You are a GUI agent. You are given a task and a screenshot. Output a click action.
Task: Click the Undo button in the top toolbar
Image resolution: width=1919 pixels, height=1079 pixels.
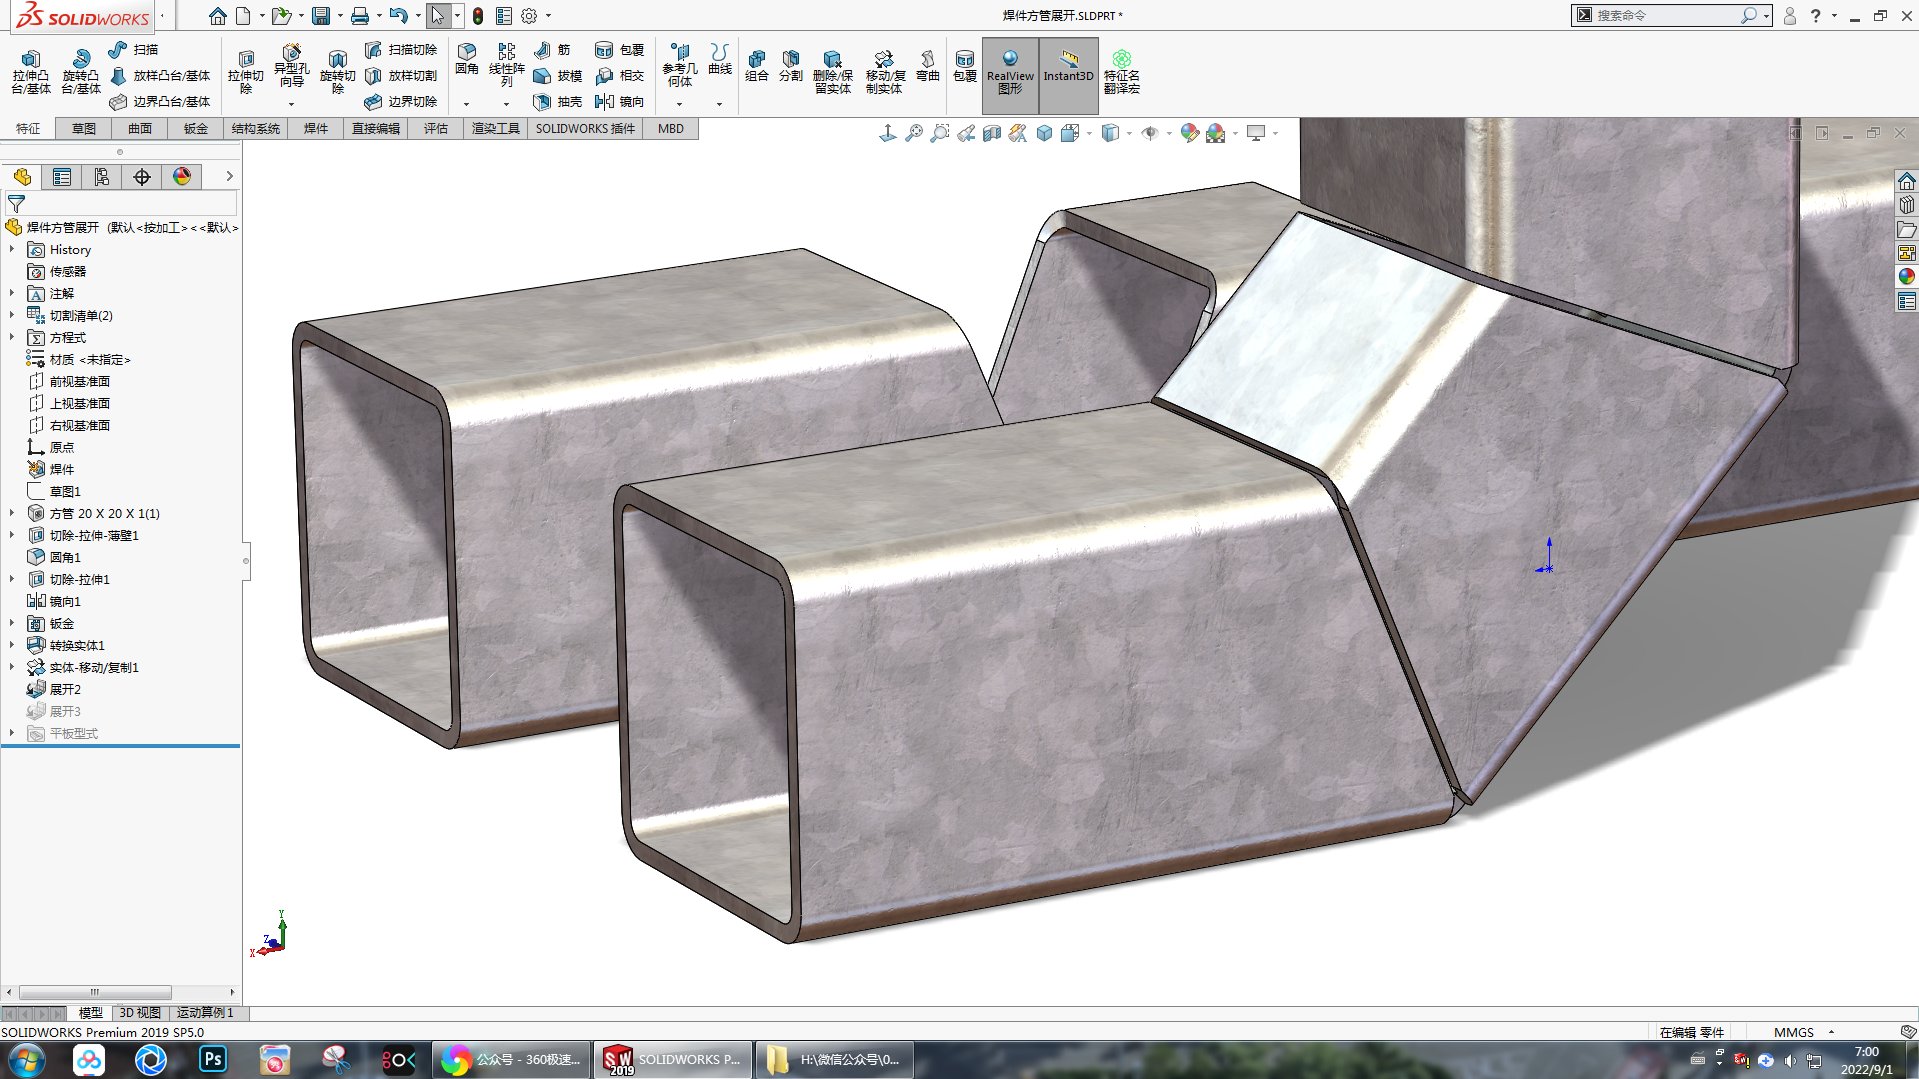pyautogui.click(x=398, y=16)
